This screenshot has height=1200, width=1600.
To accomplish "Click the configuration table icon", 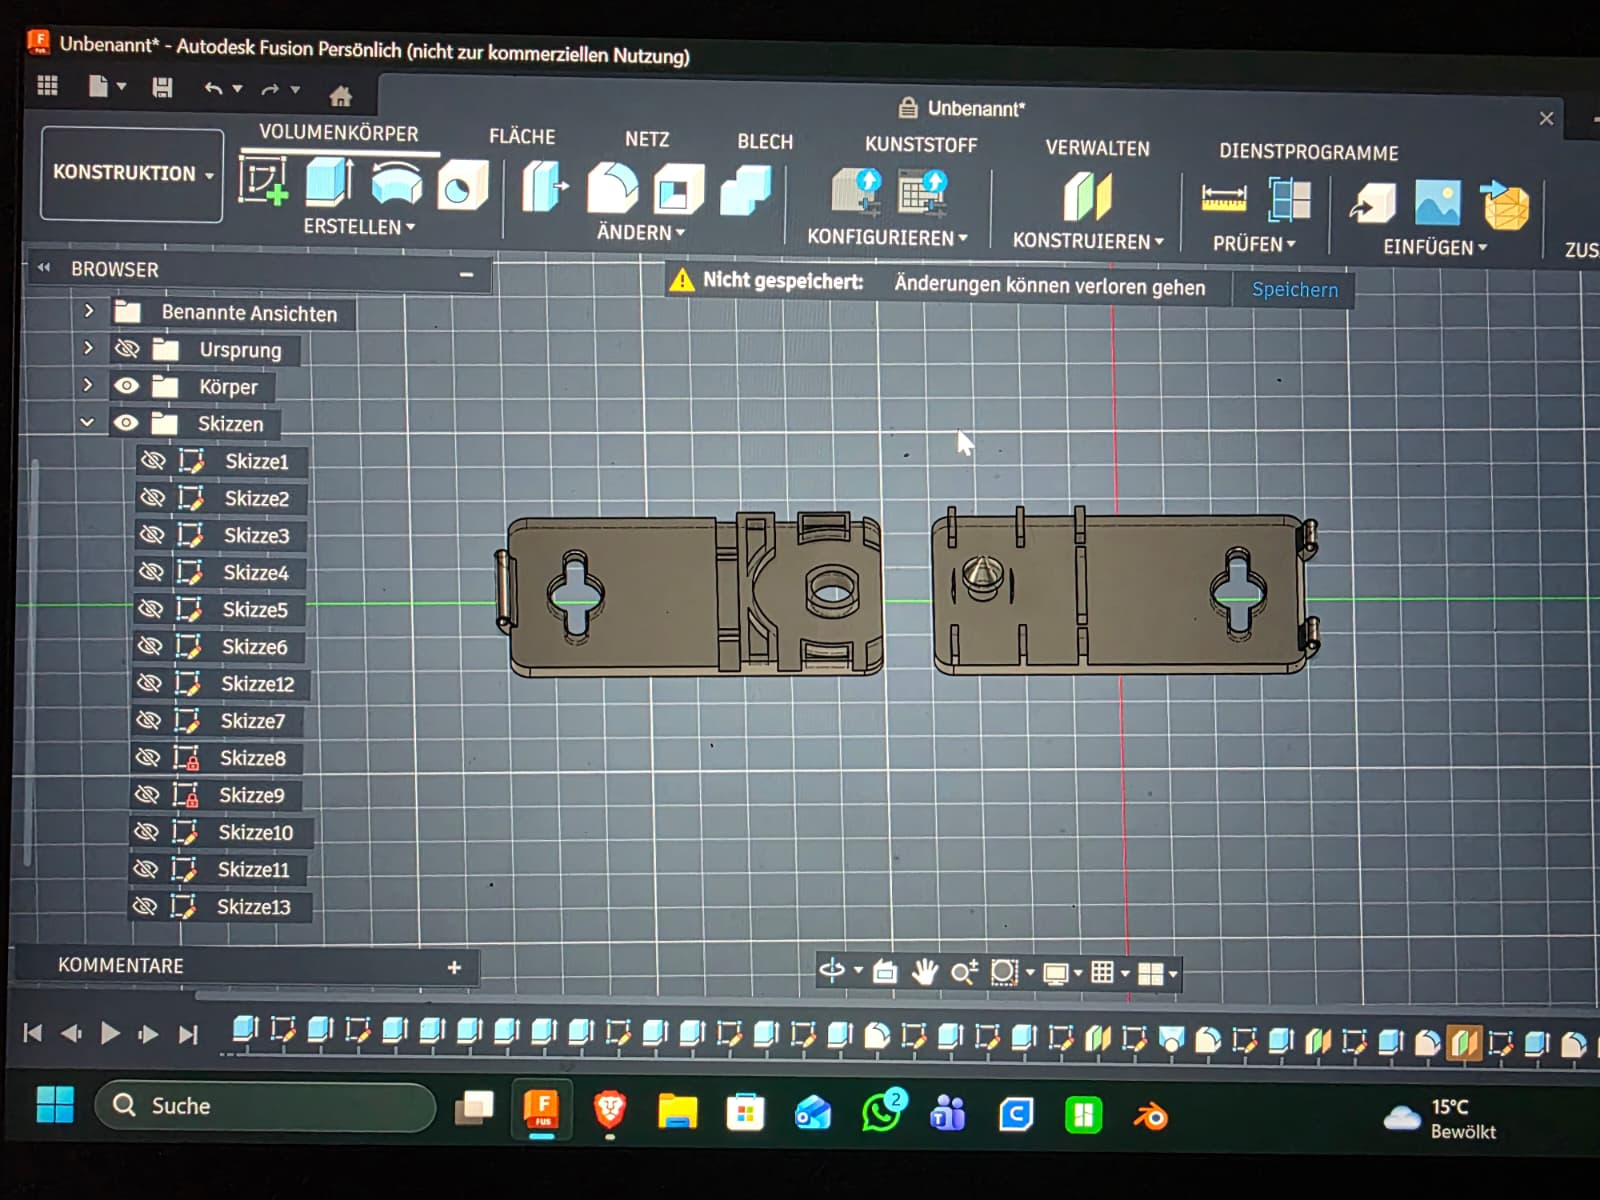I will point(922,193).
